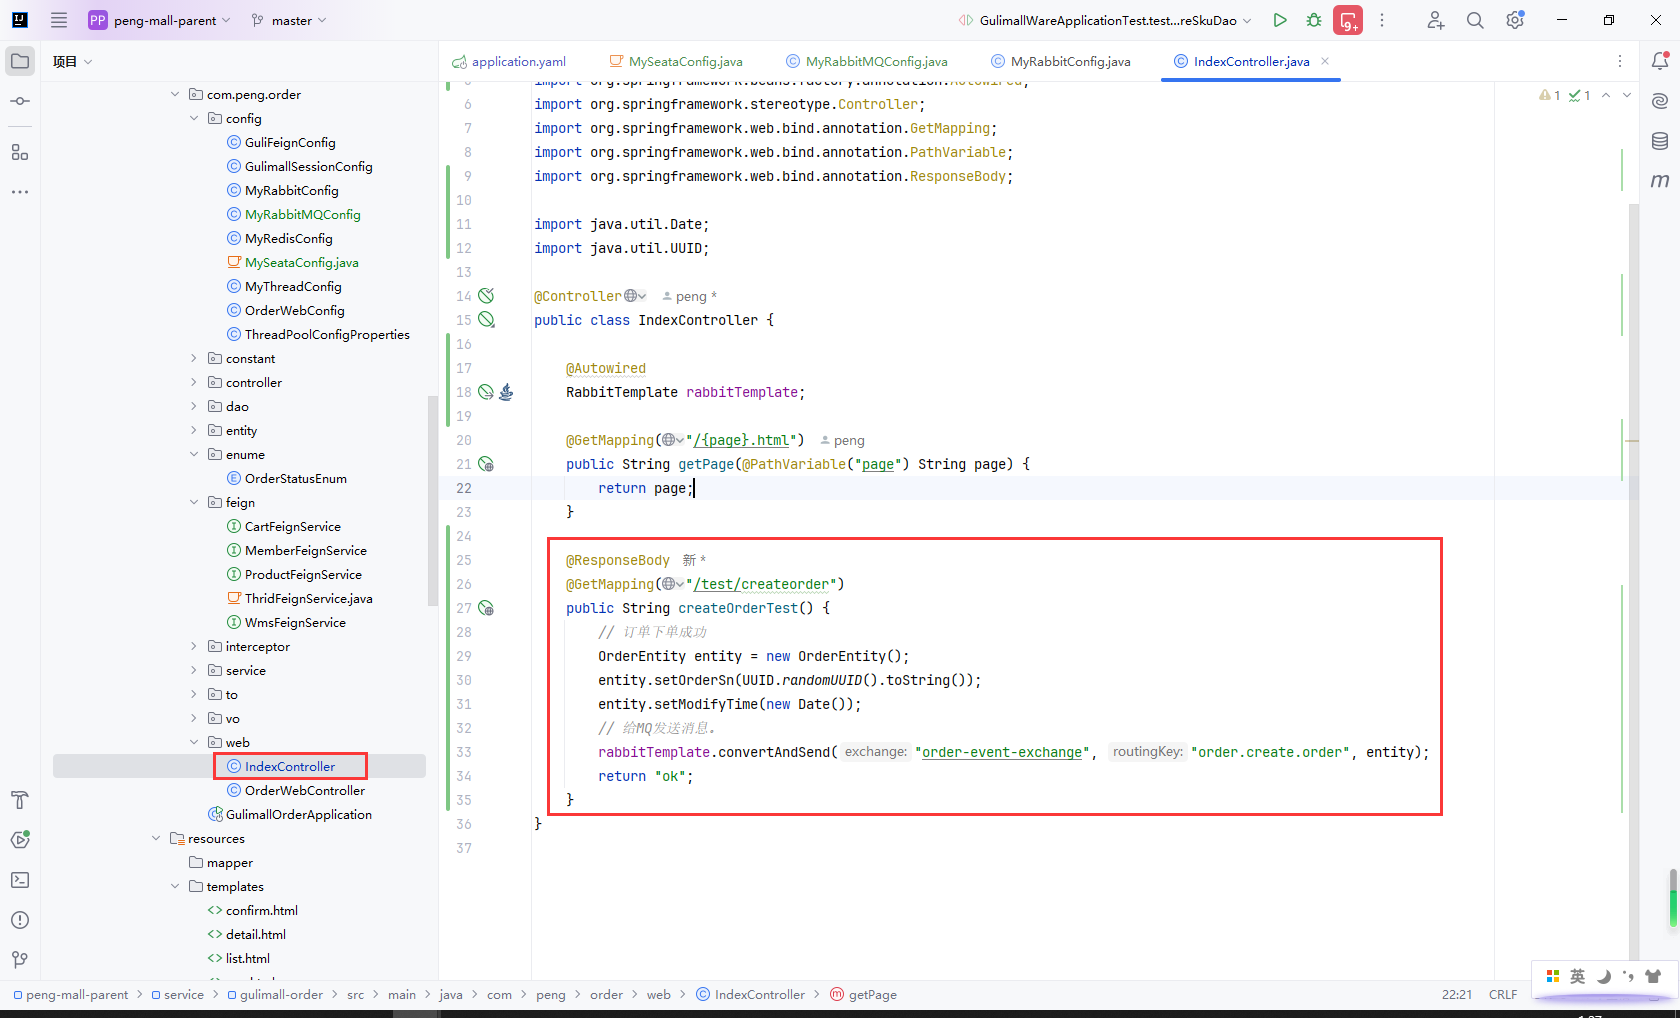The image size is (1680, 1018).
Task: Collapse the com.peng.order package
Action: tap(175, 94)
